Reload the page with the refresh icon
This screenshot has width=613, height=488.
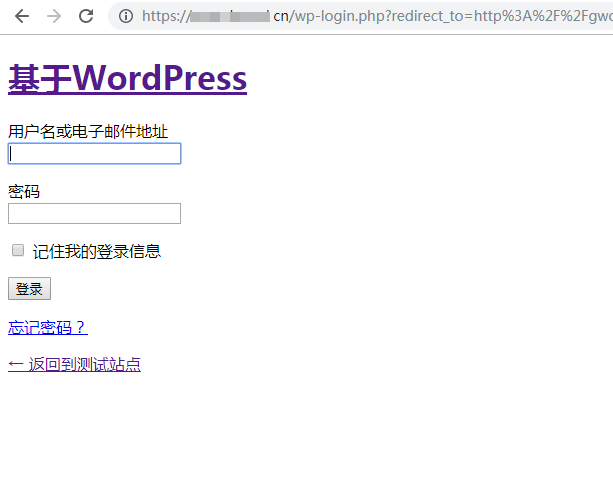click(x=86, y=16)
